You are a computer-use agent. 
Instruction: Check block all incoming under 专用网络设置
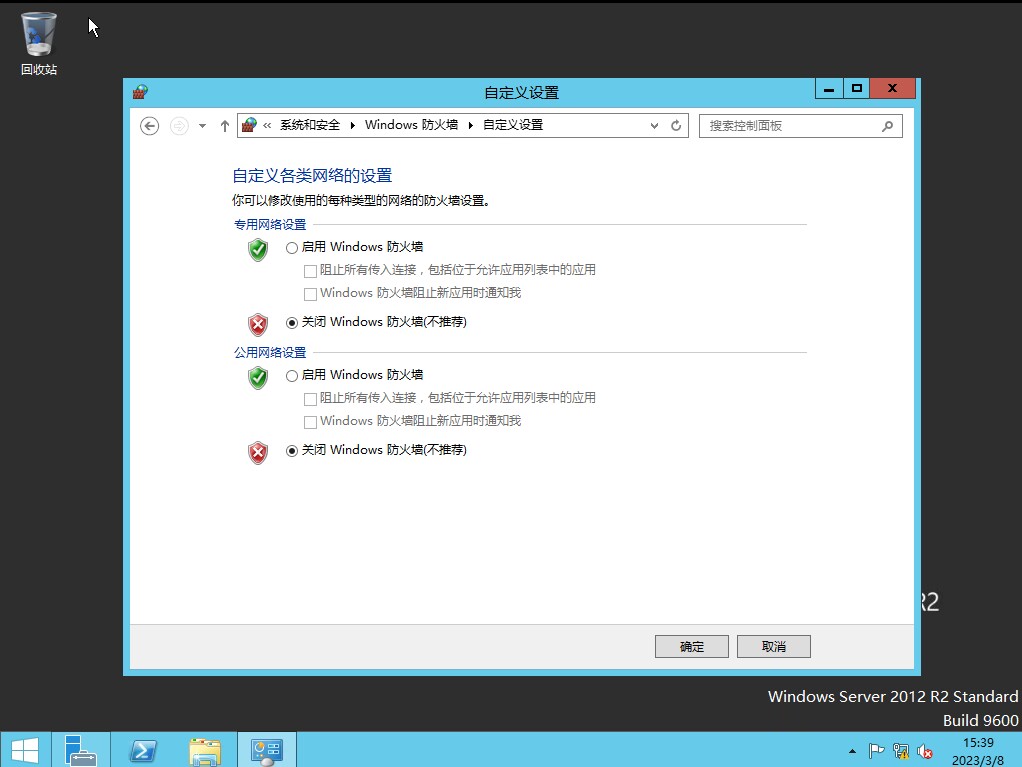310,270
